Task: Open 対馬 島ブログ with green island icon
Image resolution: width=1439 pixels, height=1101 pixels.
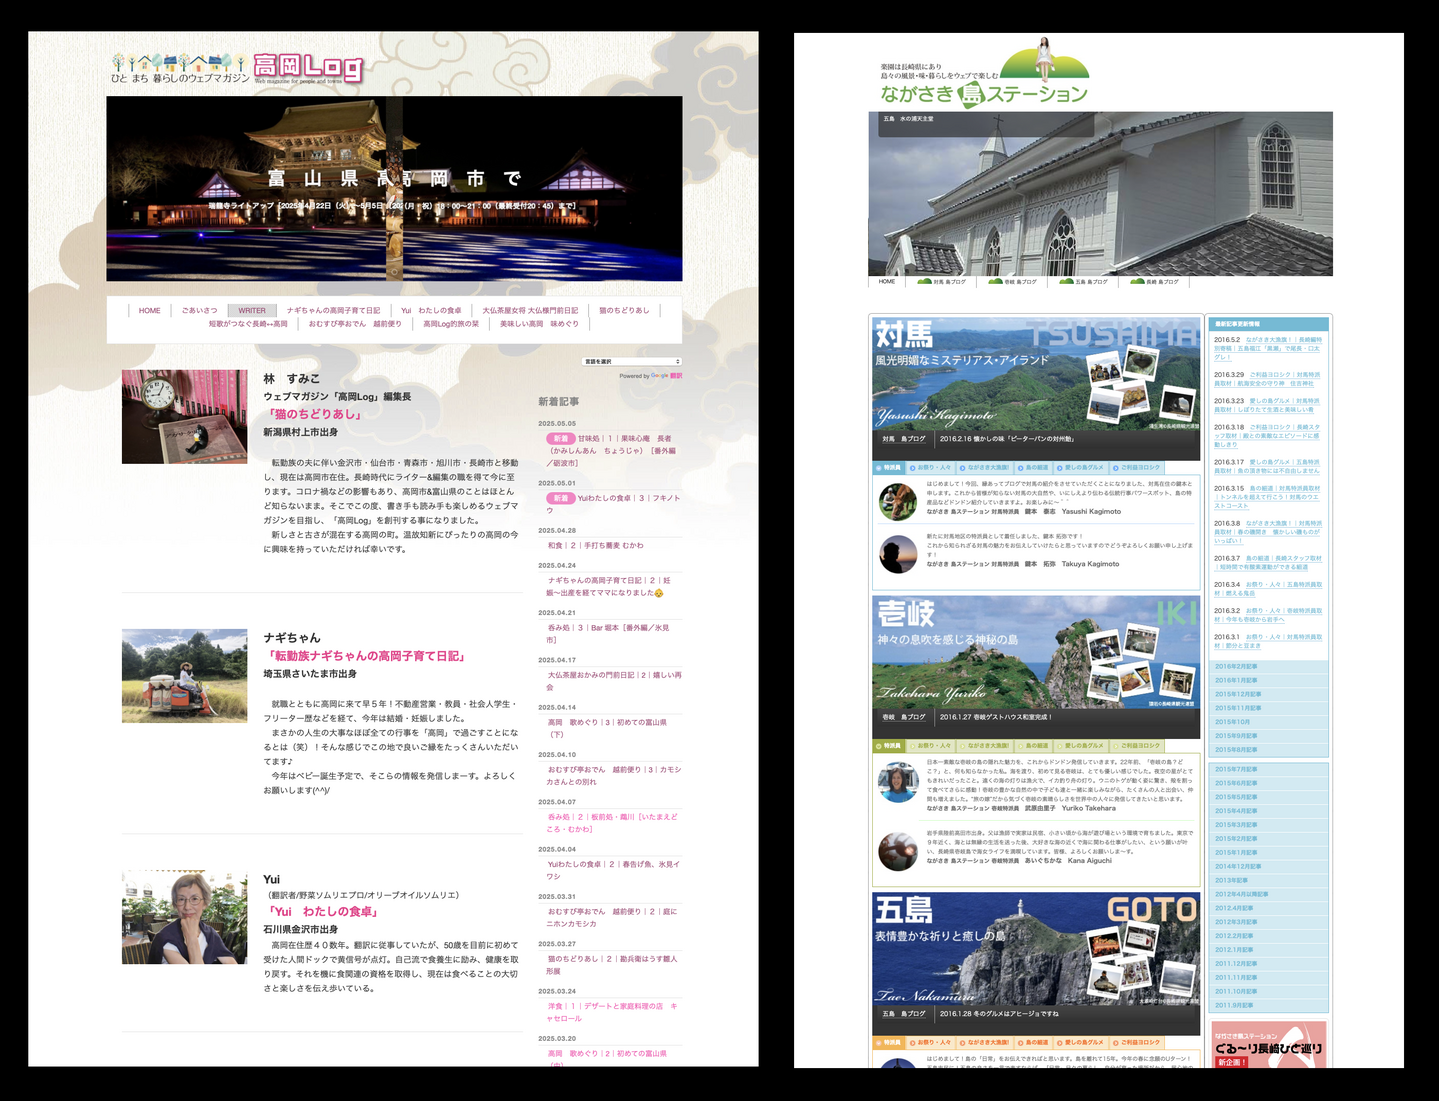Action: (942, 282)
